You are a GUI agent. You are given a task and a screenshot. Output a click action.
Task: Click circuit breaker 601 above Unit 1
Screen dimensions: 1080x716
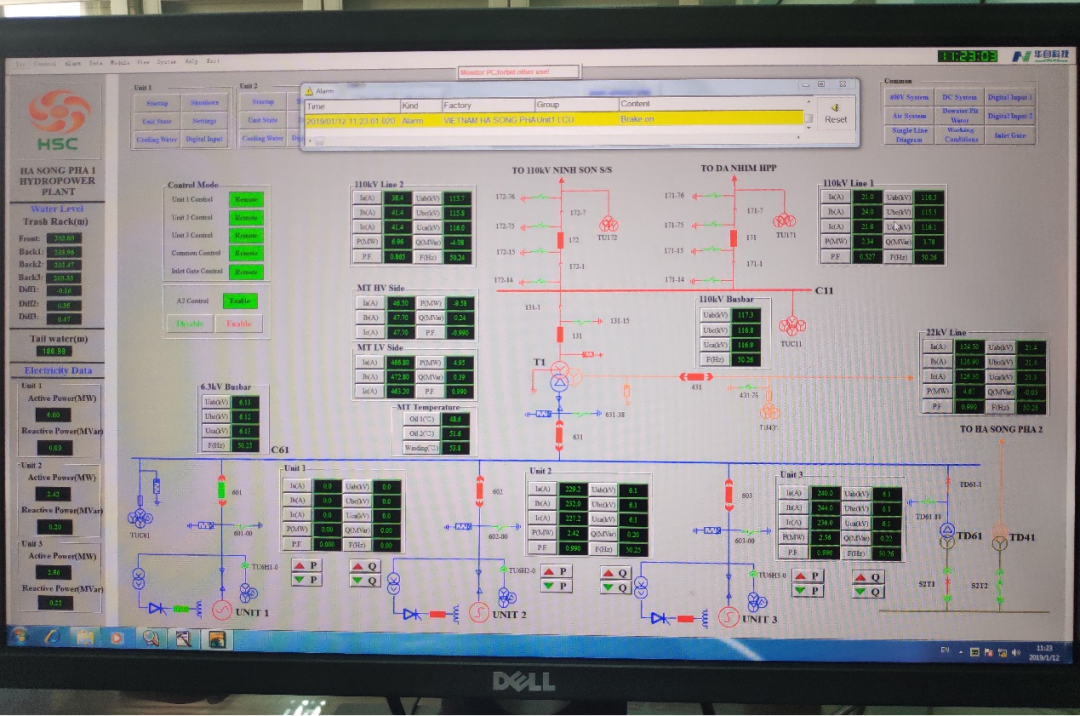tap(222, 490)
